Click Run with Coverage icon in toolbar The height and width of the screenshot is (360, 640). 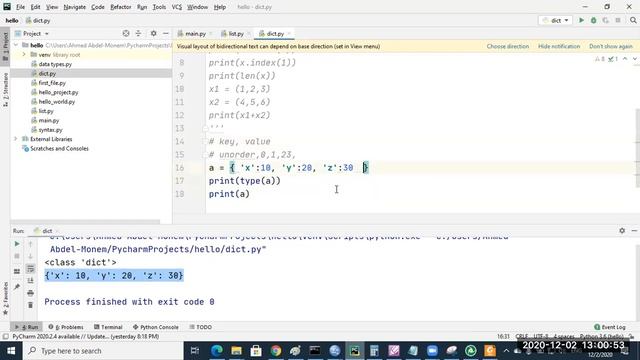(x=605, y=20)
